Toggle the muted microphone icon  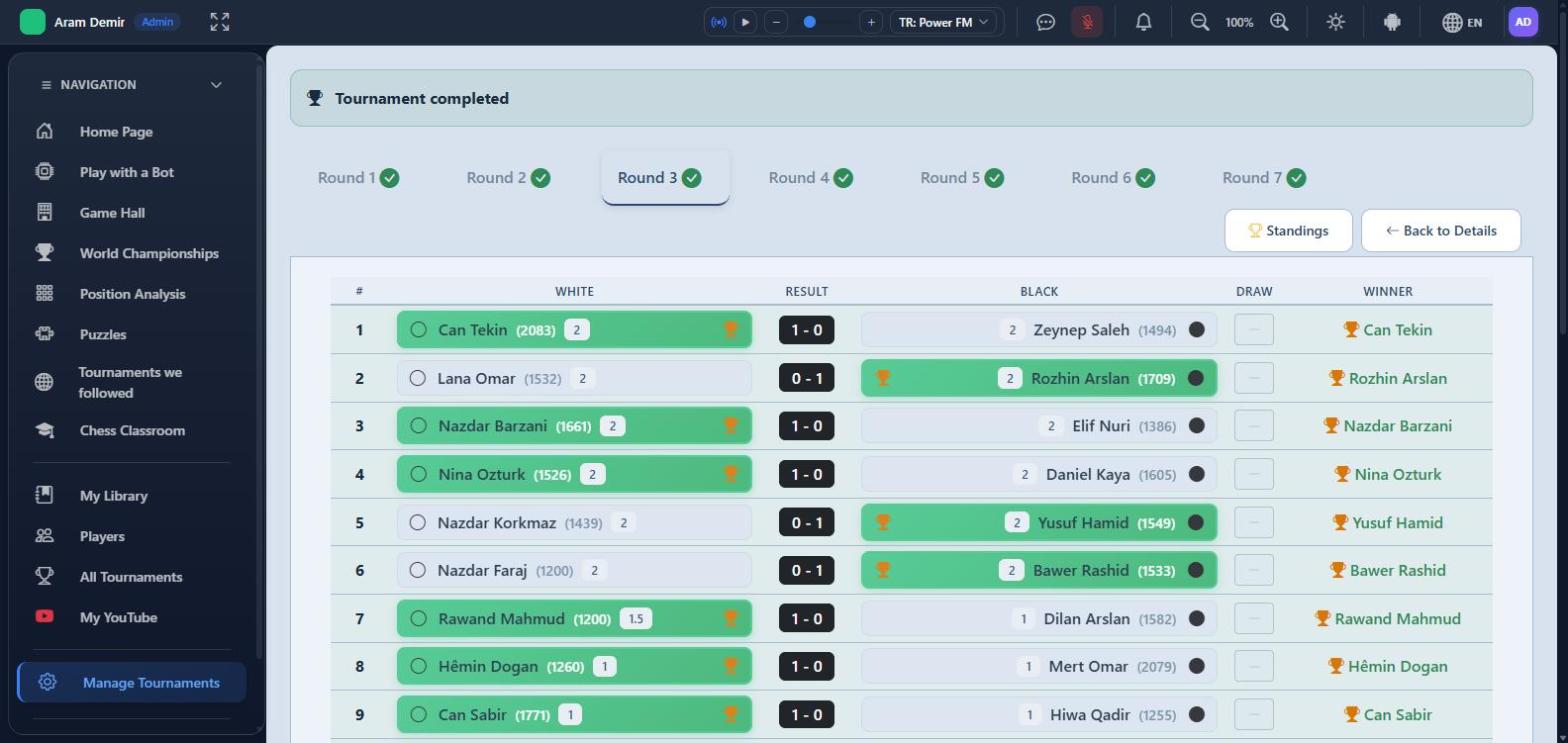[1087, 22]
